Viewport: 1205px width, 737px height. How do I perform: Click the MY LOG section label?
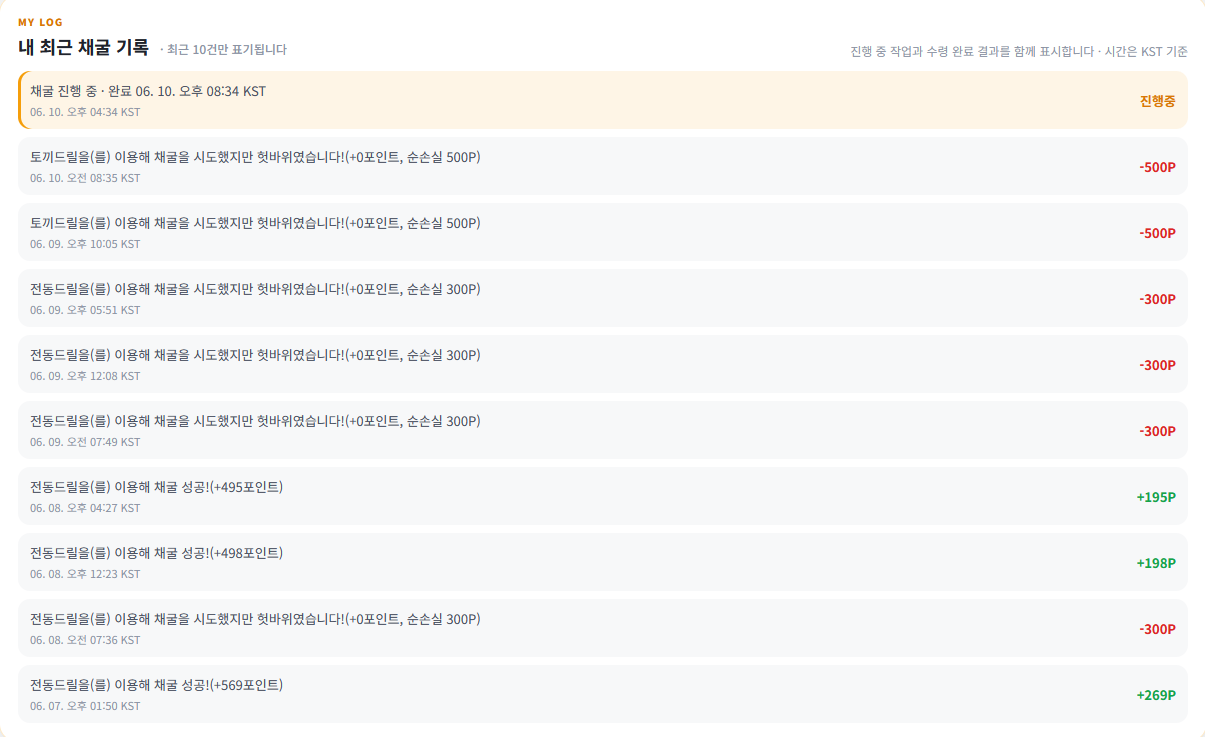click(40, 22)
